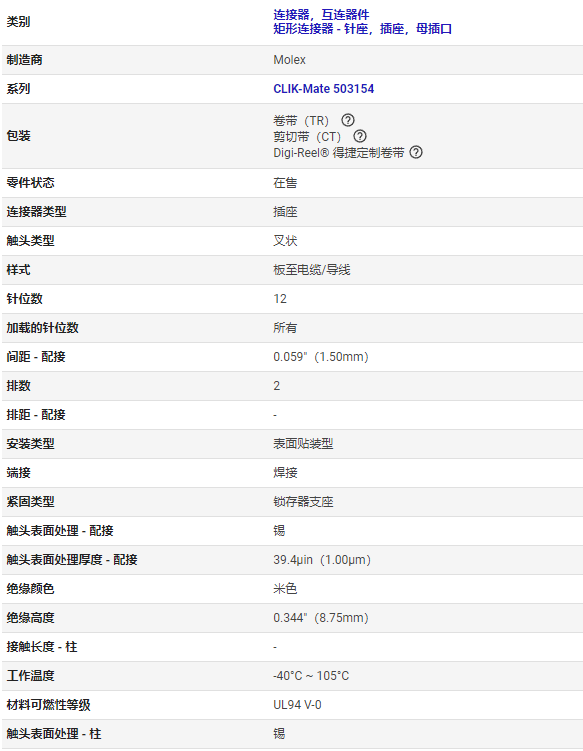583x751 pixels.
Task: Open the 连接器，互连器件 category link
Action: (x=321, y=14)
